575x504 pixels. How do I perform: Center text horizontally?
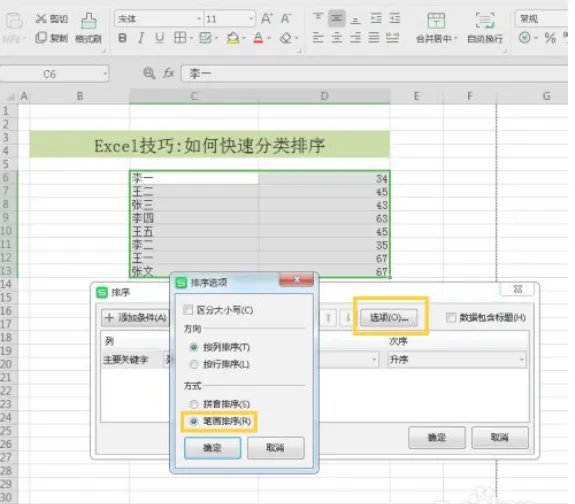[x=336, y=37]
